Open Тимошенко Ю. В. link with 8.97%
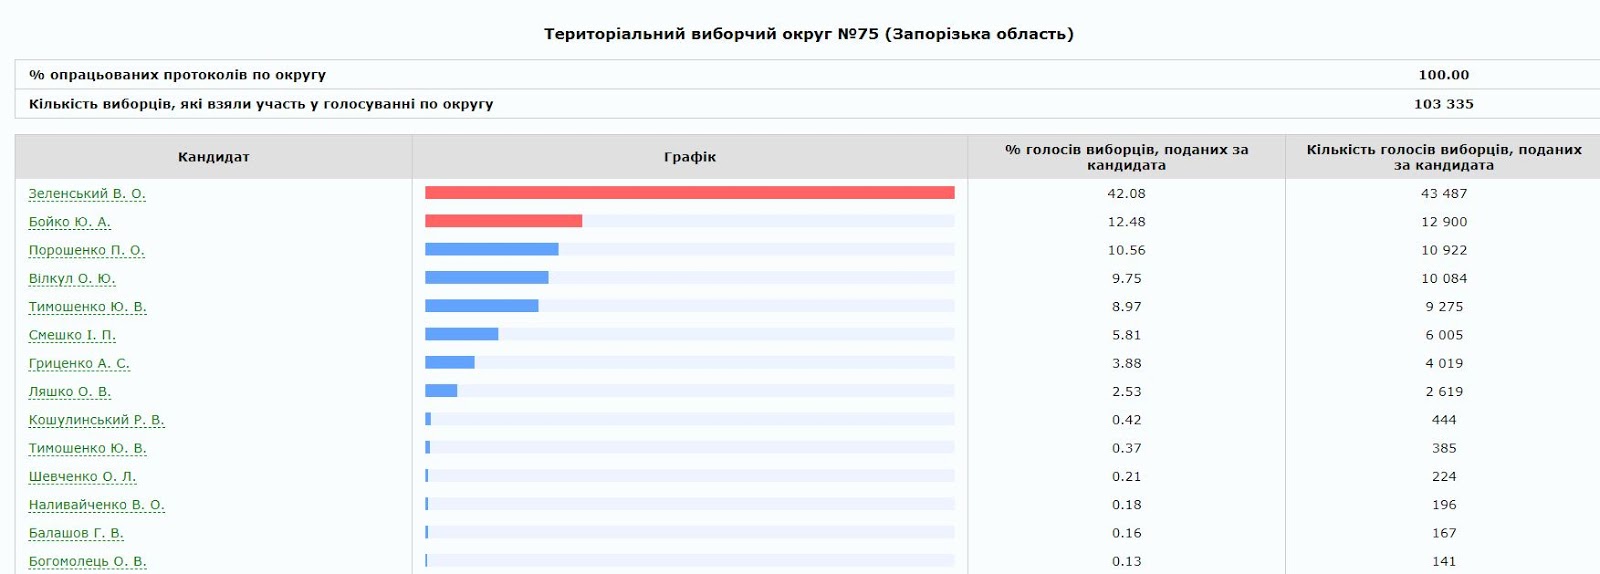 coord(87,307)
